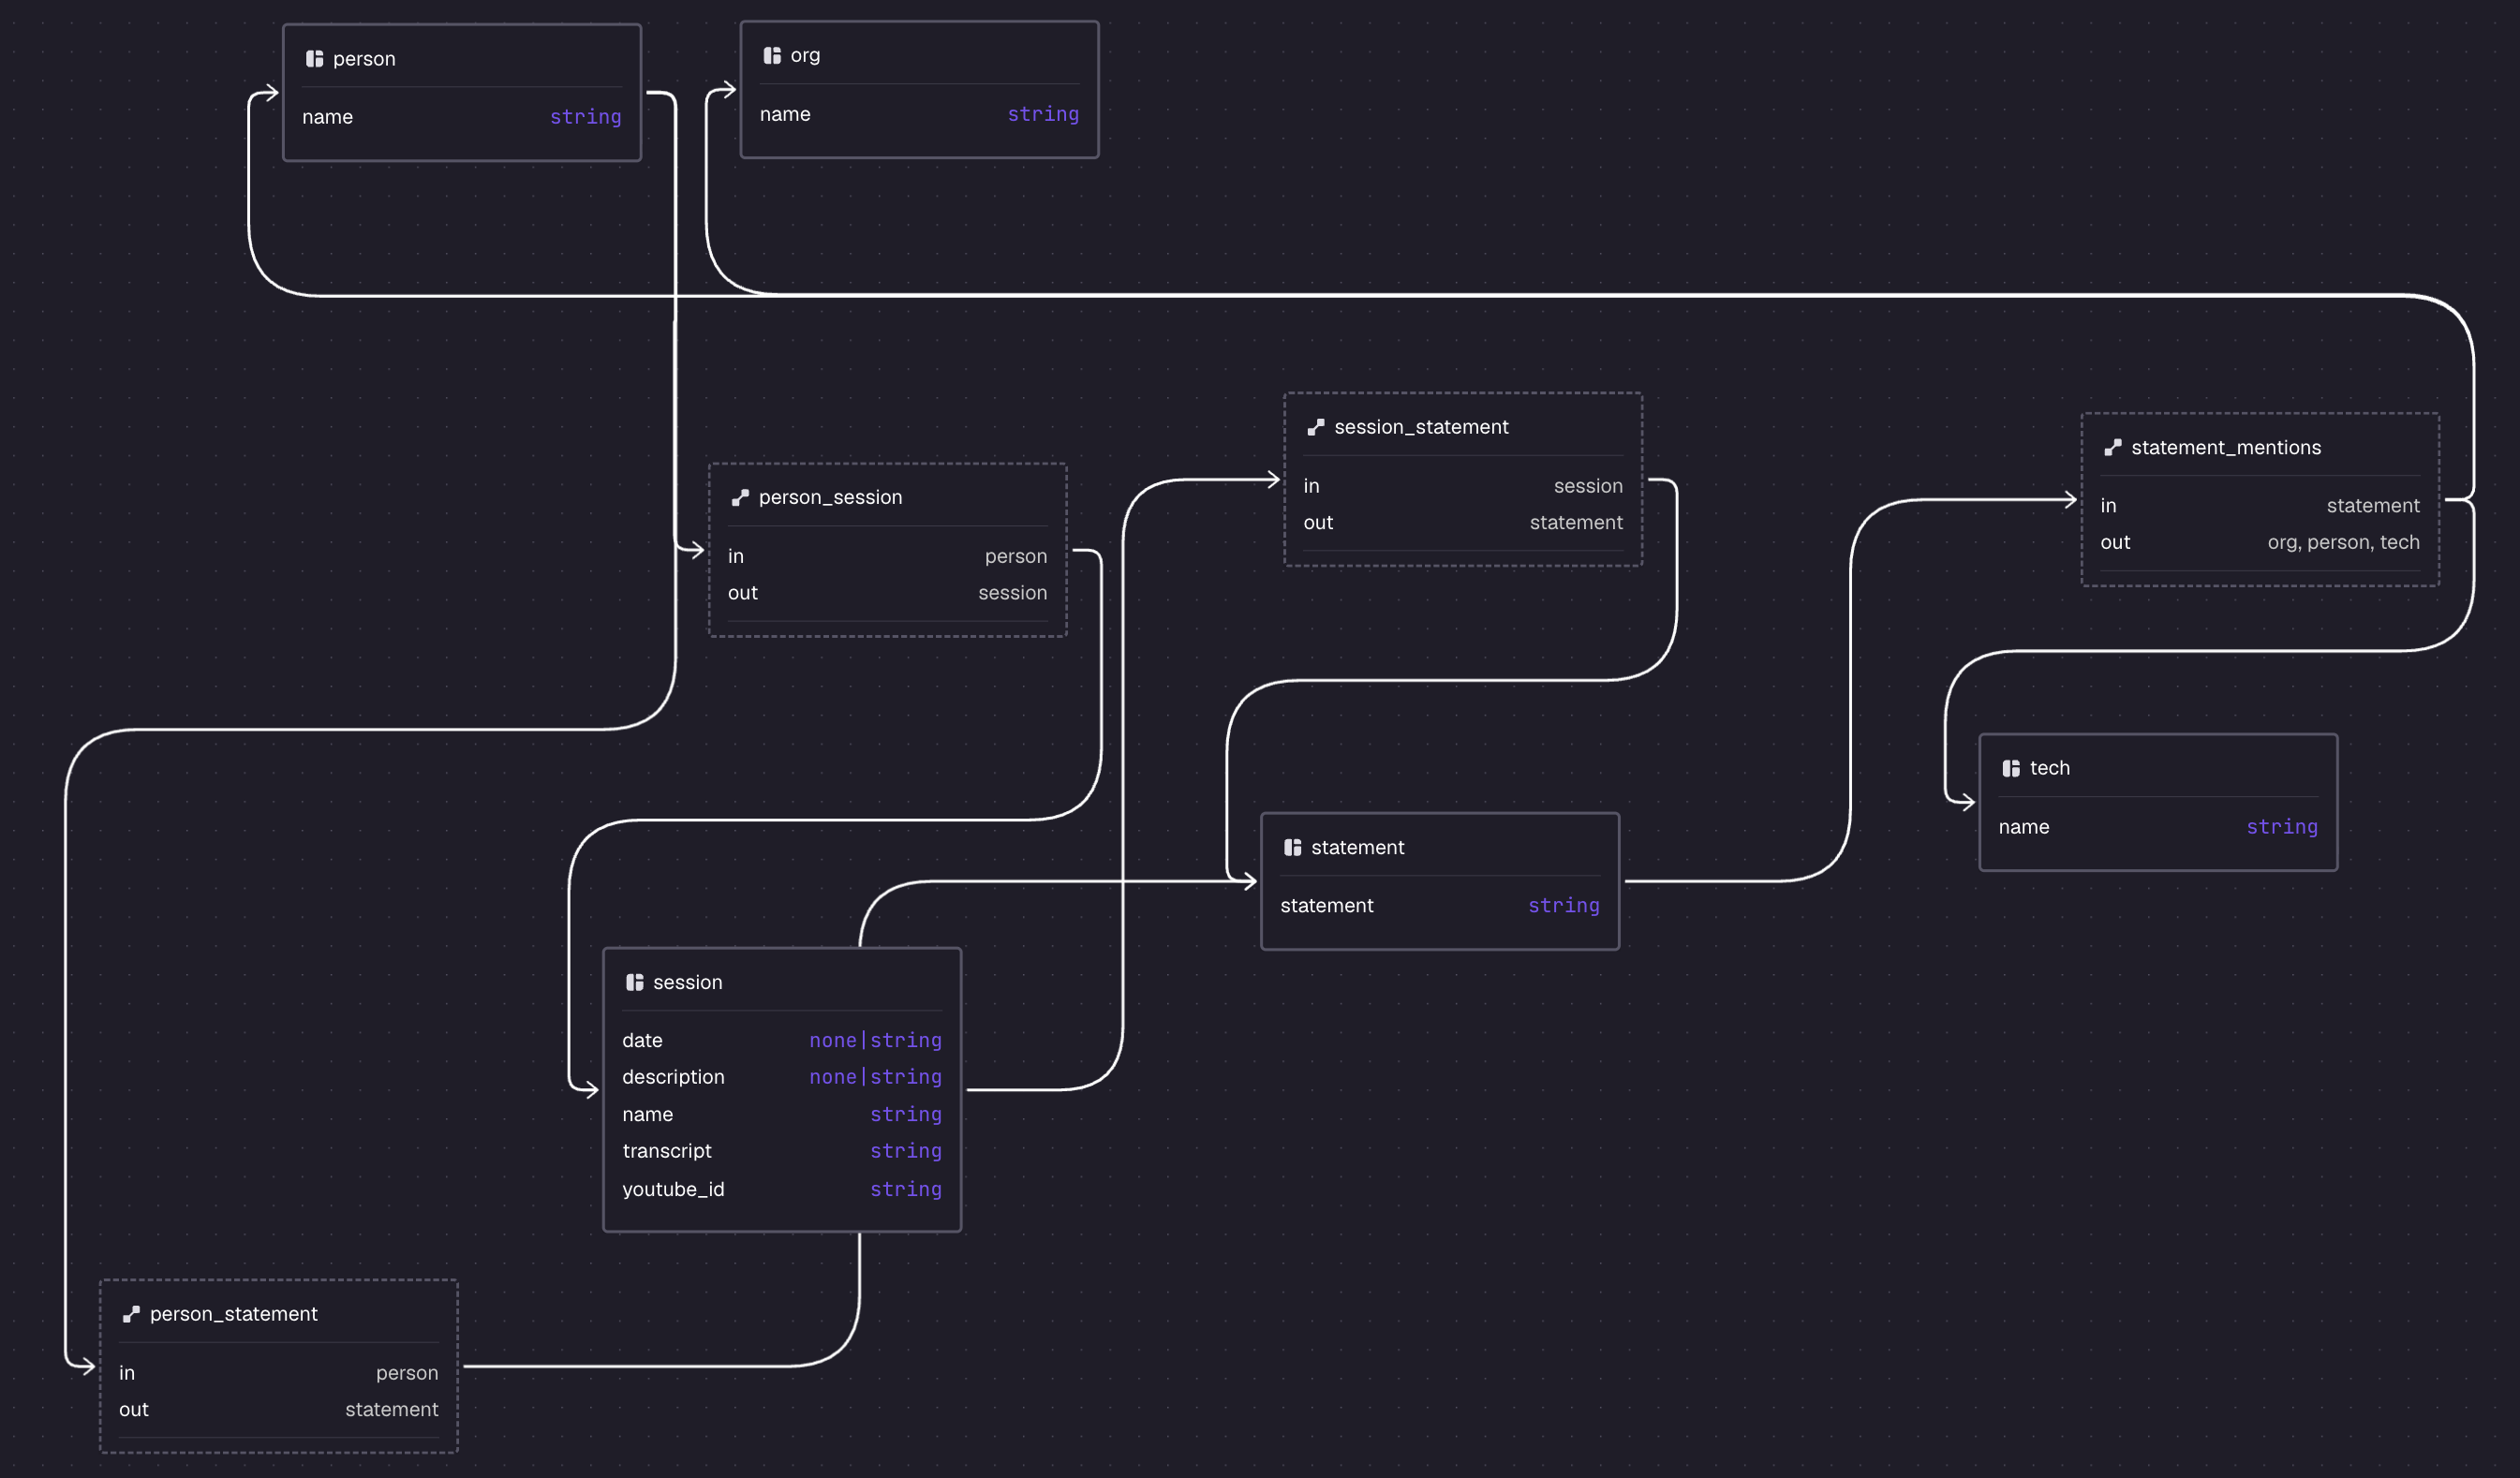This screenshot has height=1478, width=2520.
Task: Click the in row of person_statement
Action: 279,1373
